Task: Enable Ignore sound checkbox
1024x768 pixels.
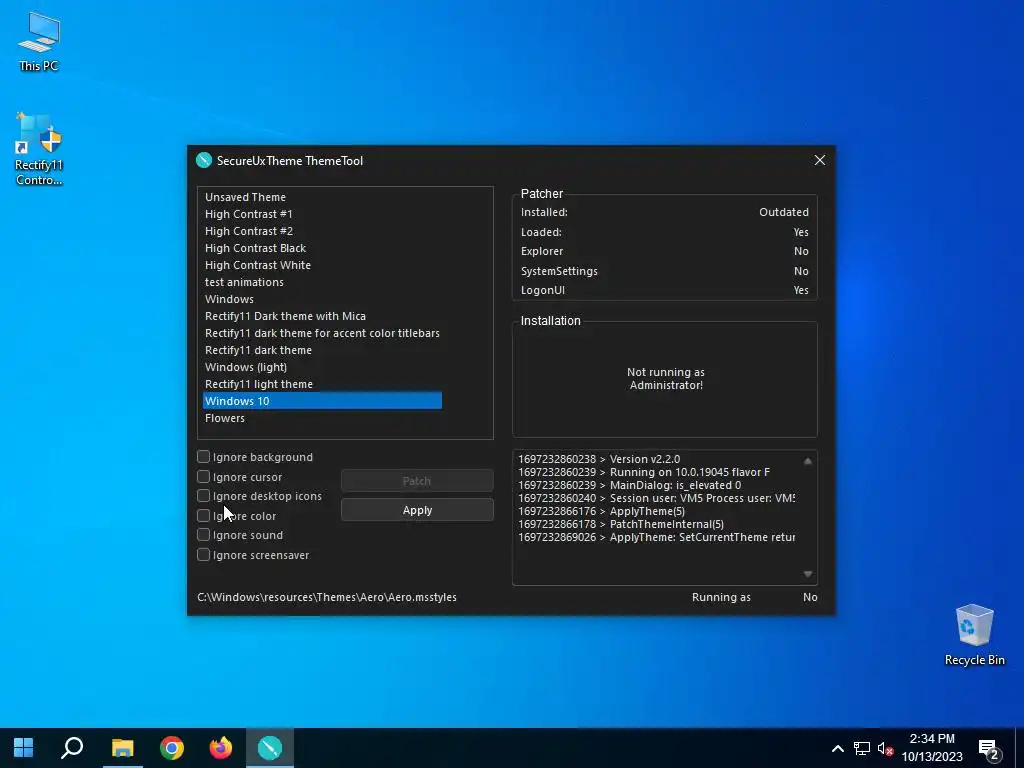Action: click(204, 535)
